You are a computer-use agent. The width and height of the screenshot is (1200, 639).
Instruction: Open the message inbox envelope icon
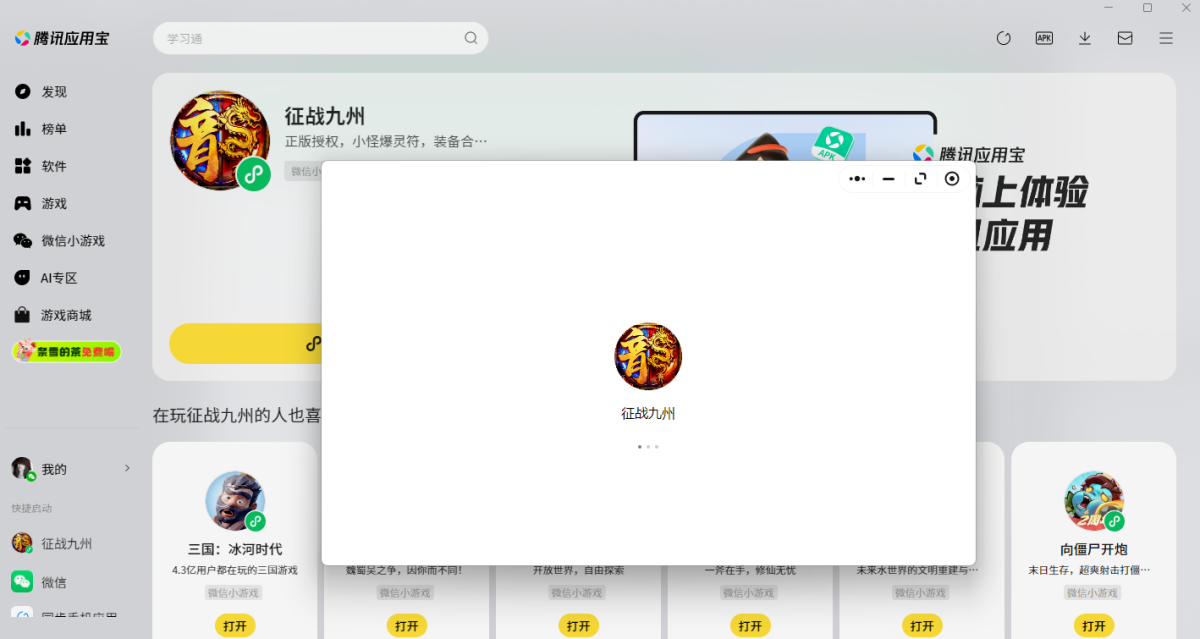1124,37
